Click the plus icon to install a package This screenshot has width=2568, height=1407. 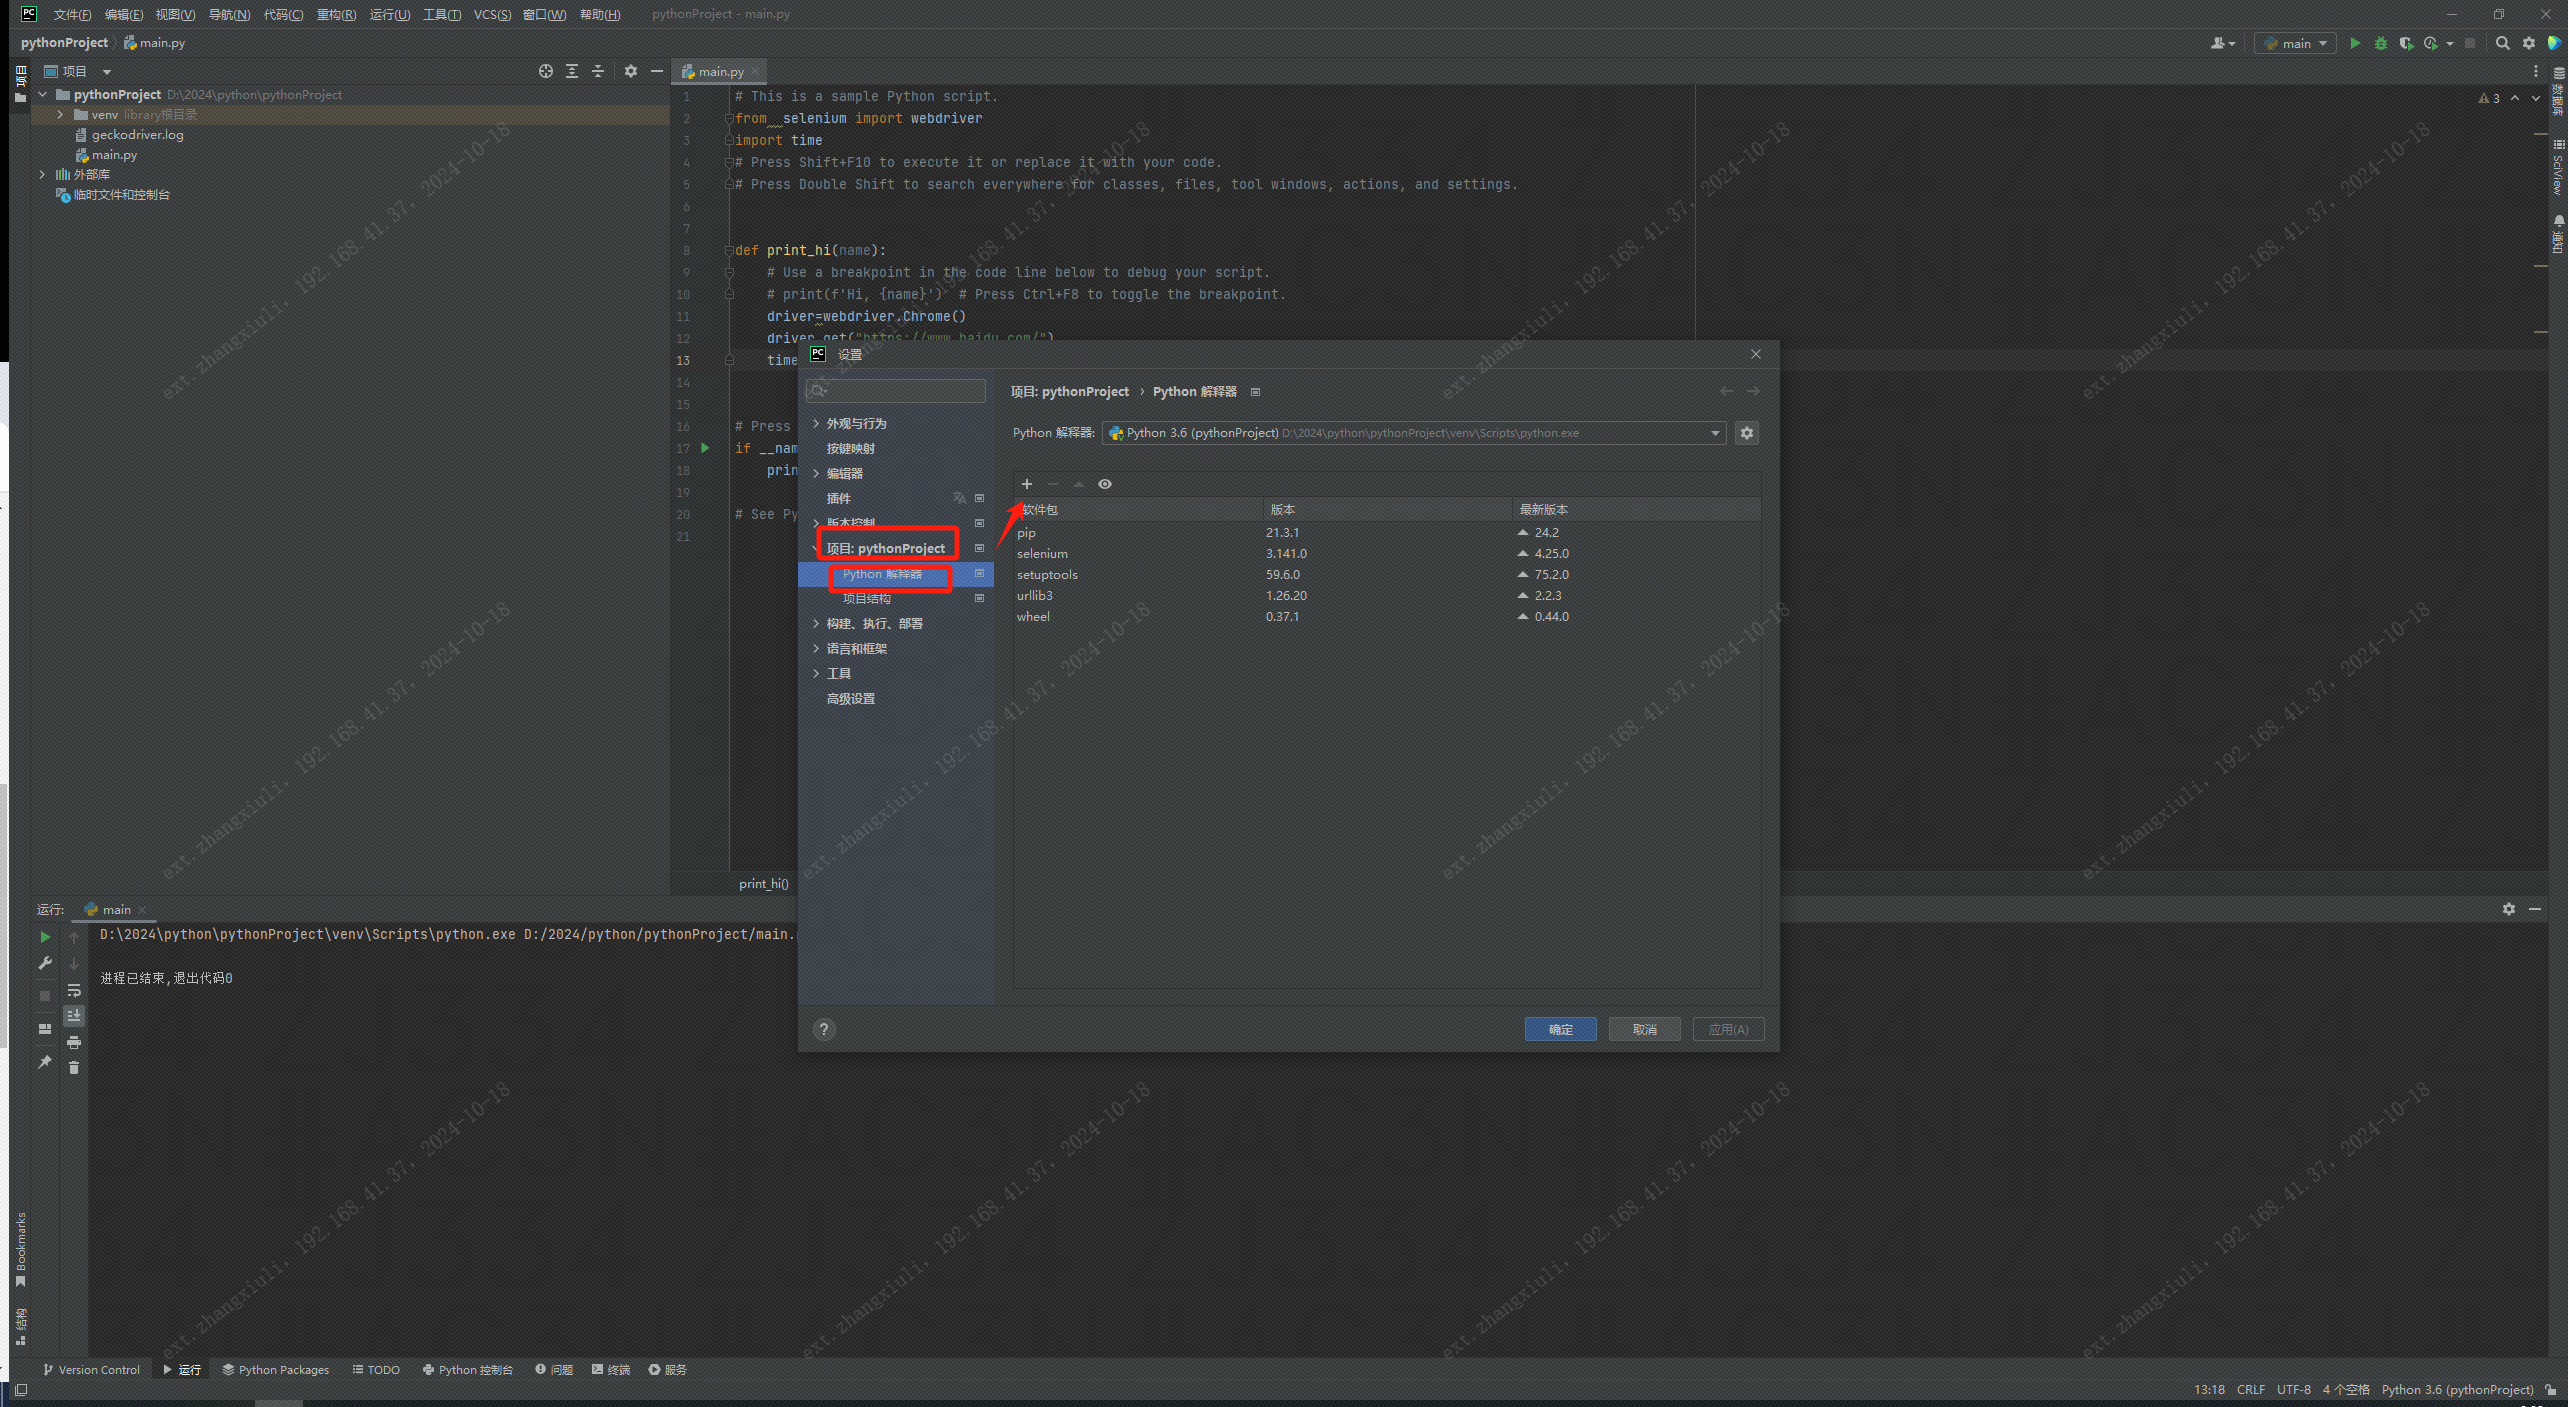(1026, 484)
